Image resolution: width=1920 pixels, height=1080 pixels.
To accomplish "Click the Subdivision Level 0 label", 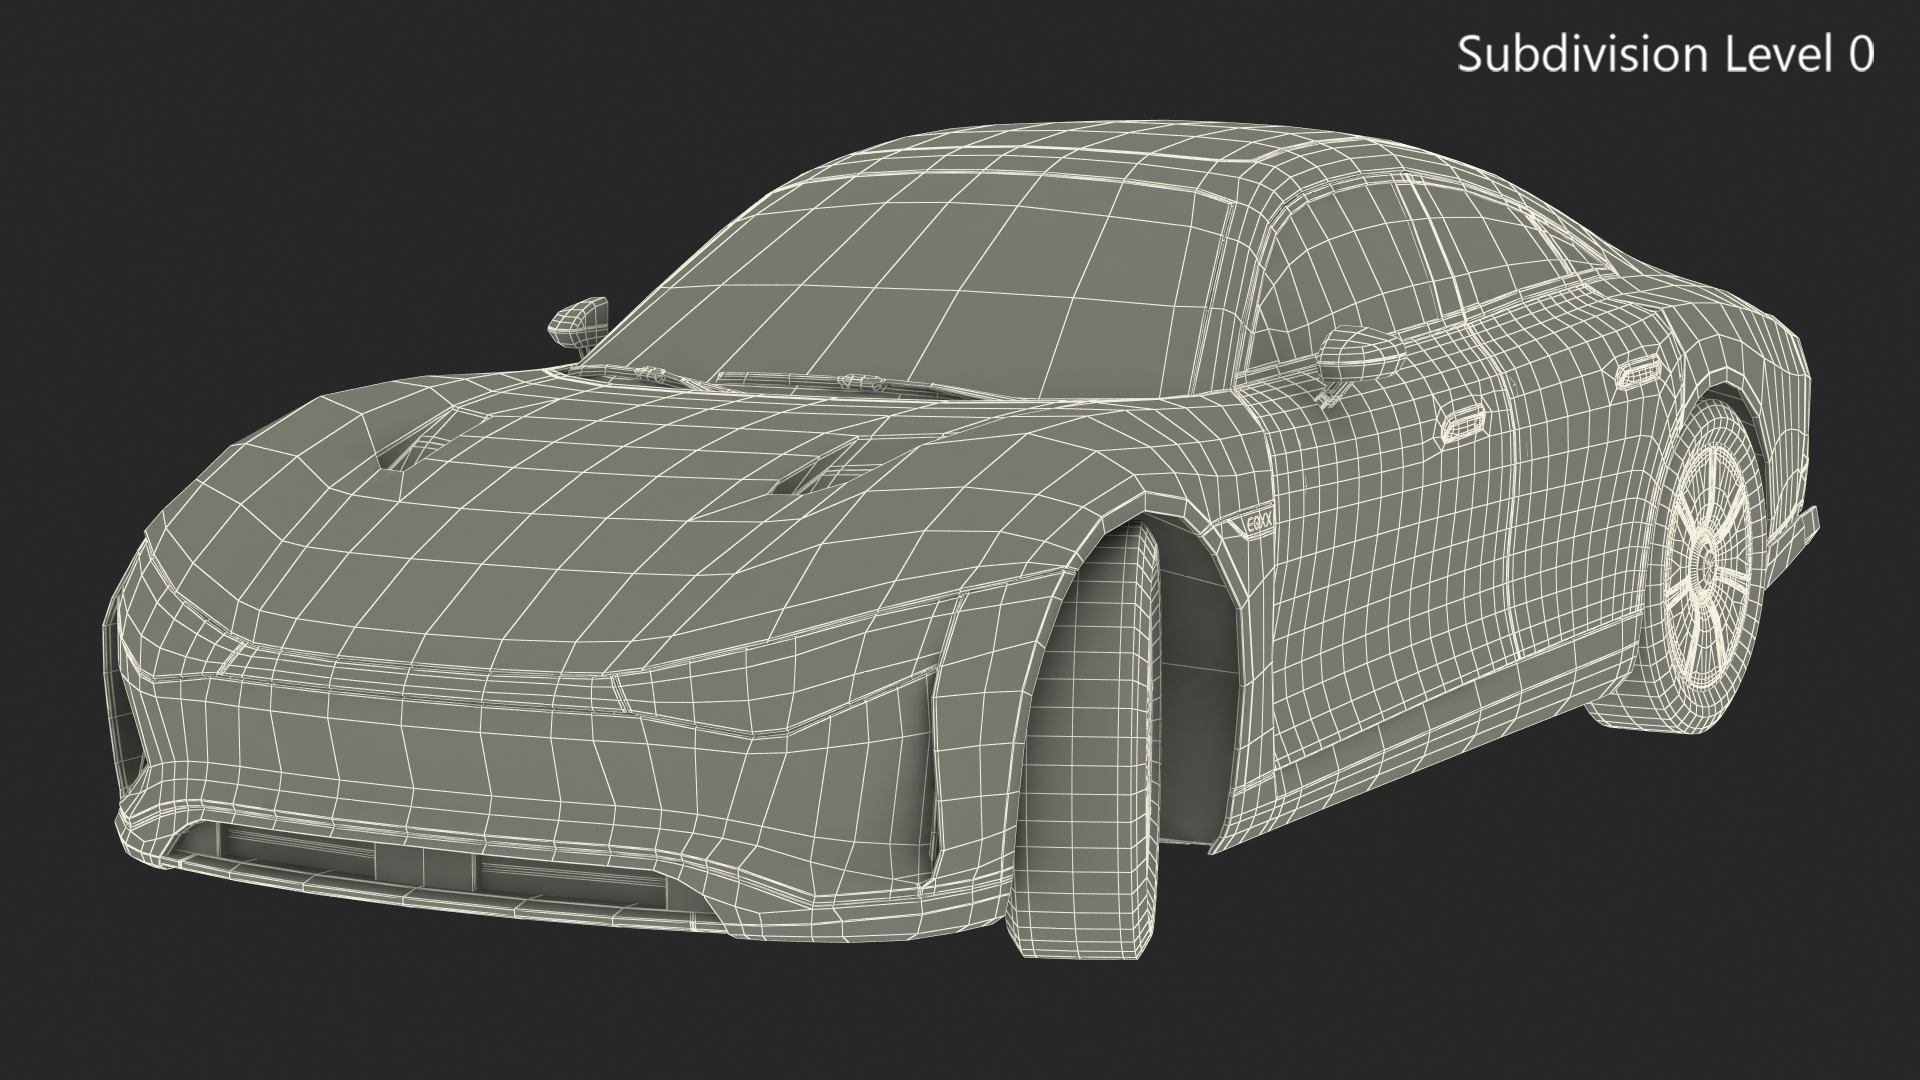I will (1665, 54).
